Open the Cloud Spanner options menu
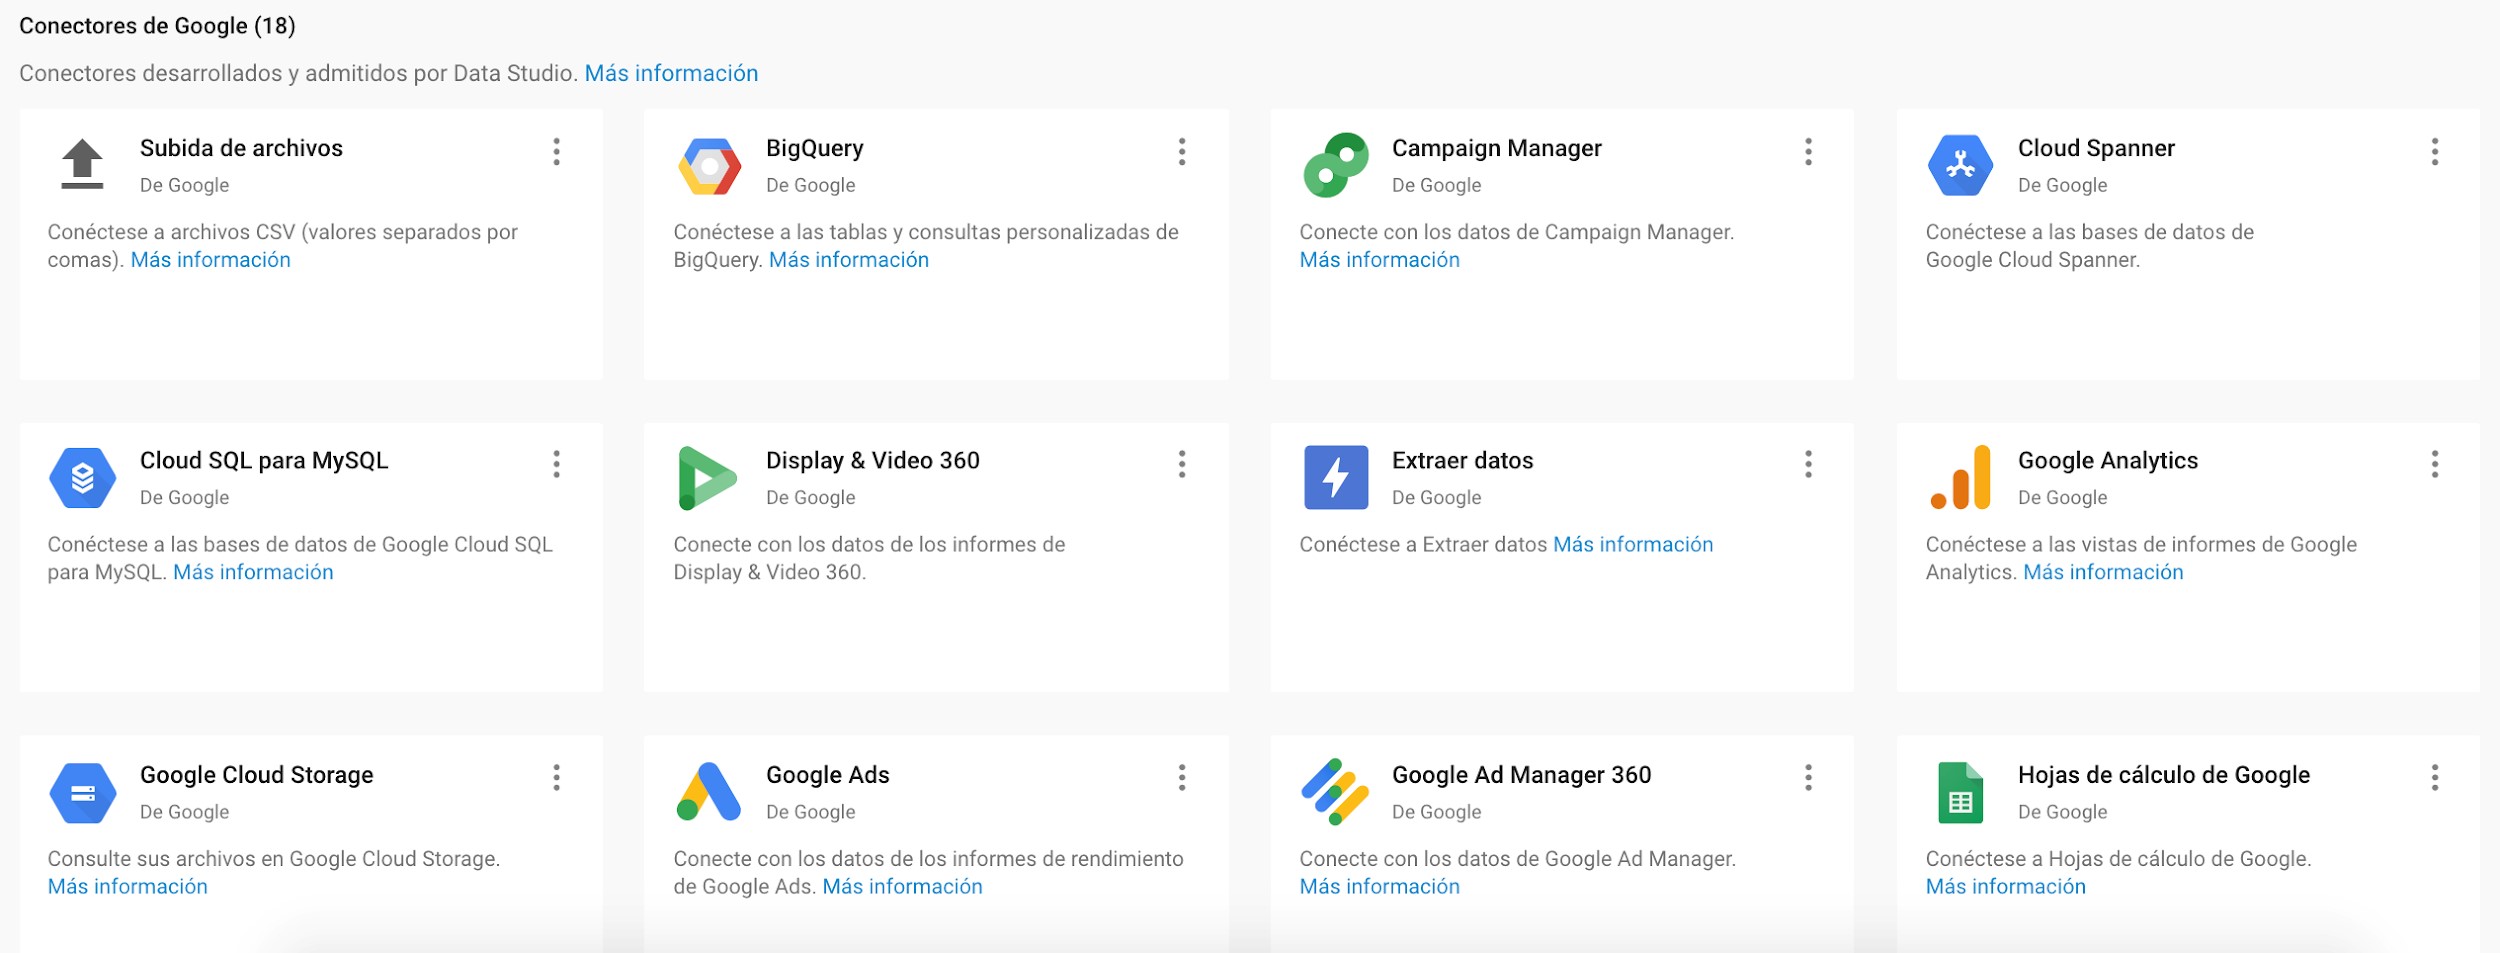 point(2435,152)
